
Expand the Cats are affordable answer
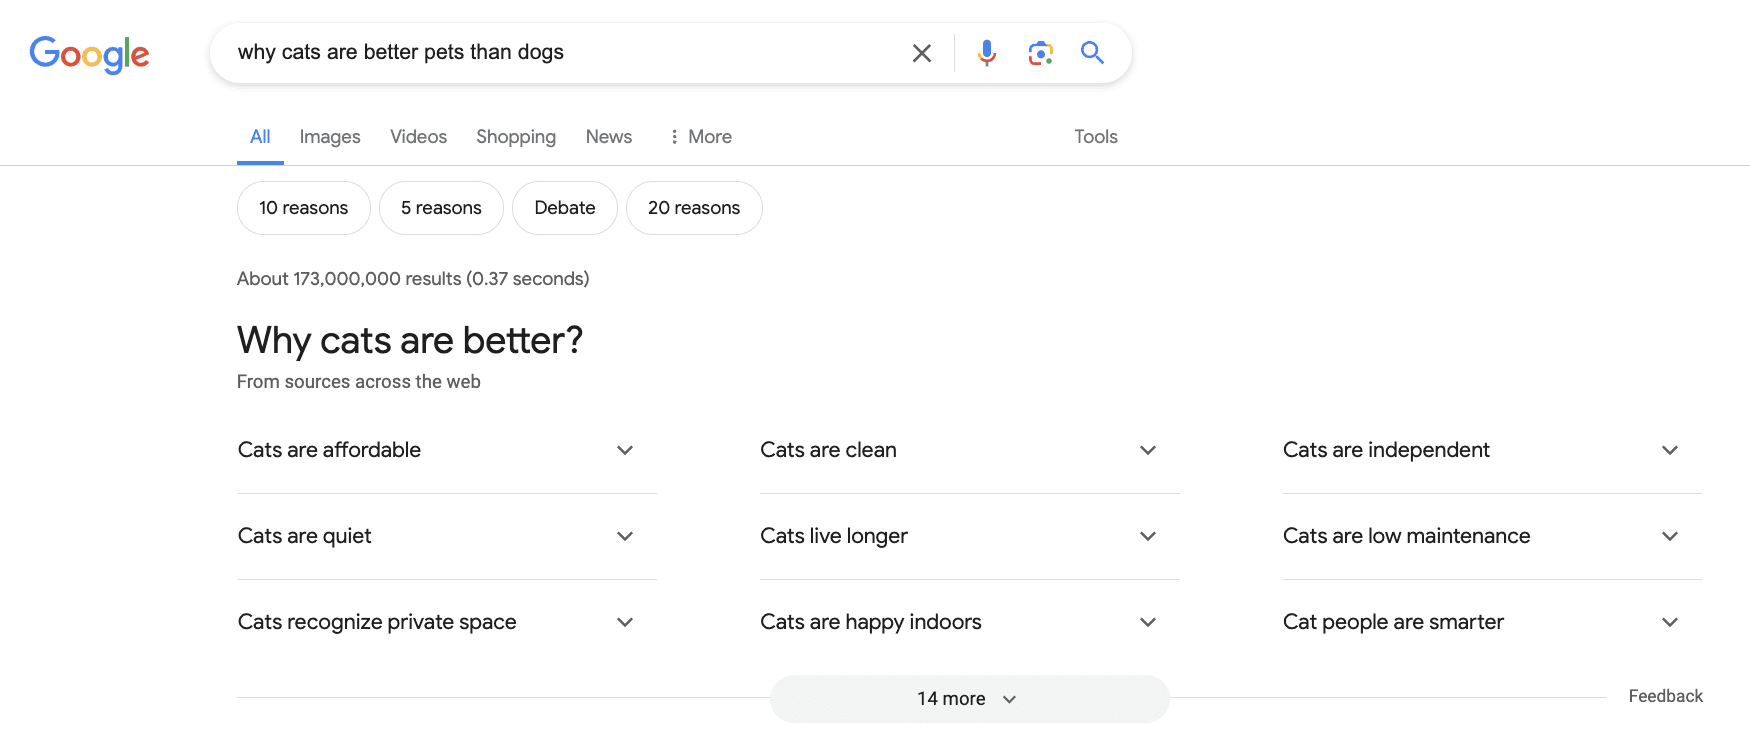624,450
